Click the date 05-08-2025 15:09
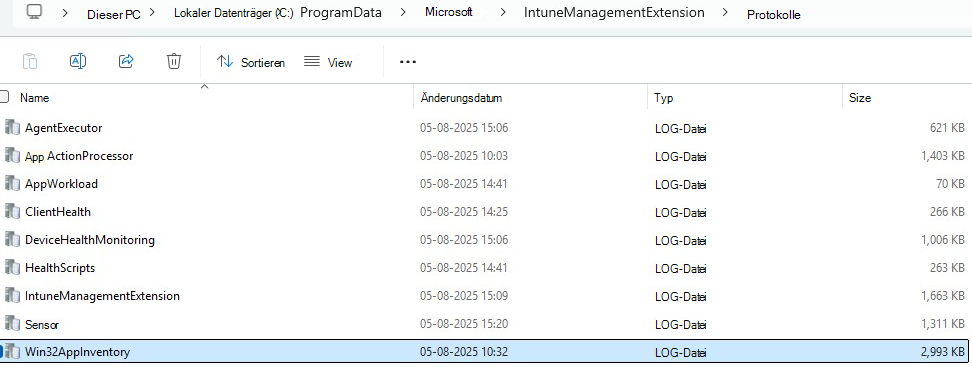 coord(464,296)
